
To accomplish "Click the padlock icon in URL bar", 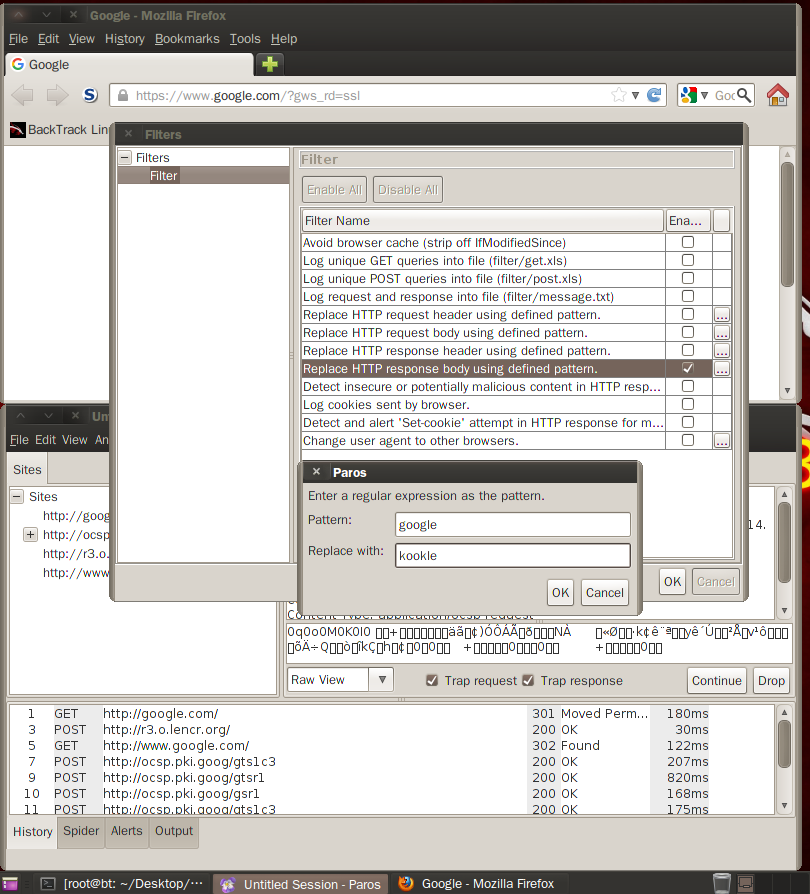I will point(123,95).
